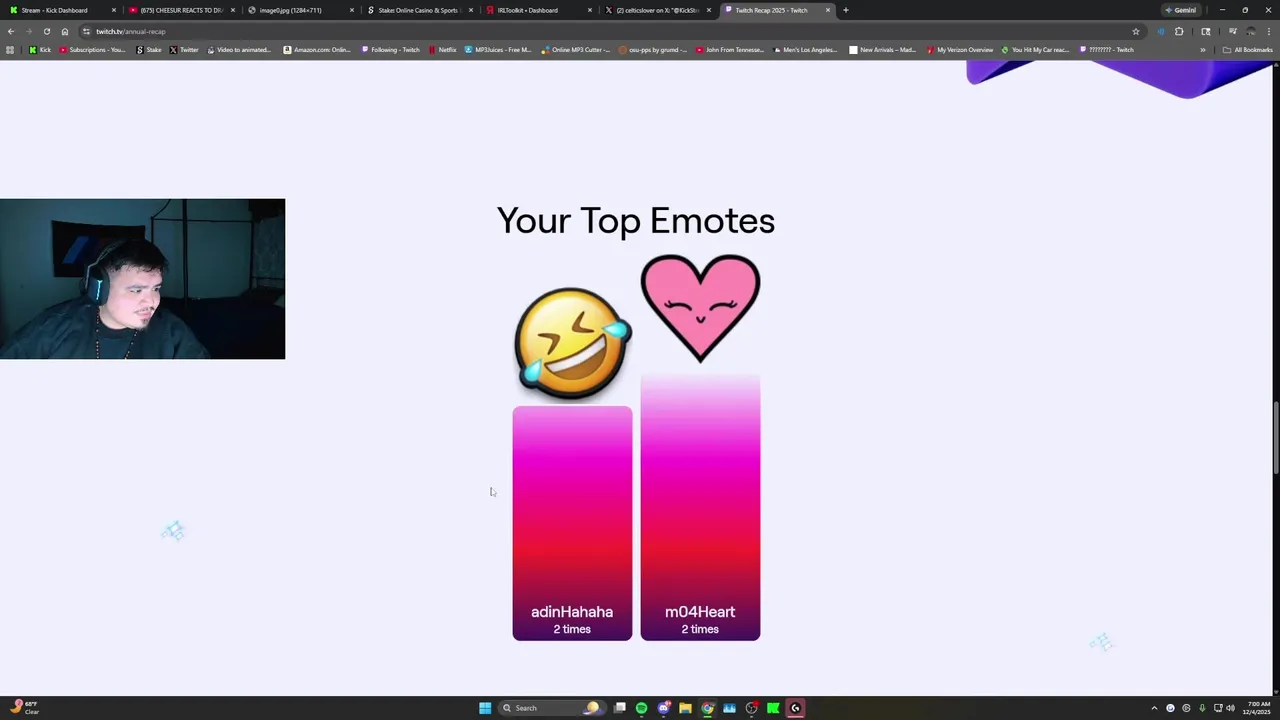1280x720 pixels.
Task: Open Chrome three-dot menu
Action: 1269,31
